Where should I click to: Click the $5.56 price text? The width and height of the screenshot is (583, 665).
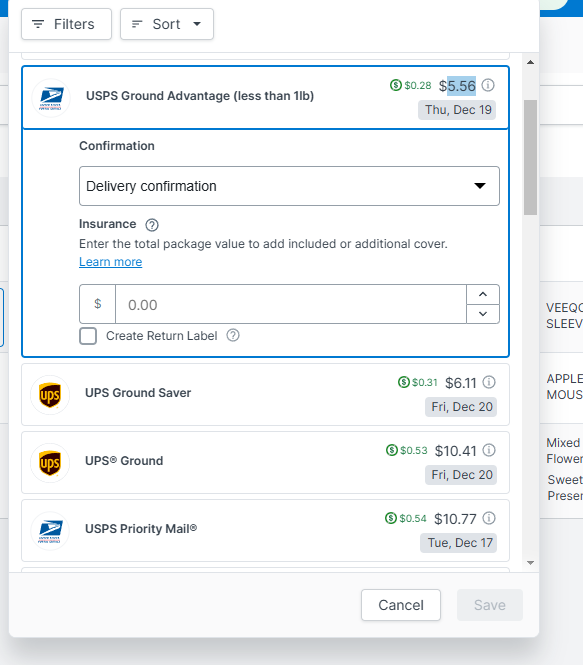pyautogui.click(x=457, y=86)
